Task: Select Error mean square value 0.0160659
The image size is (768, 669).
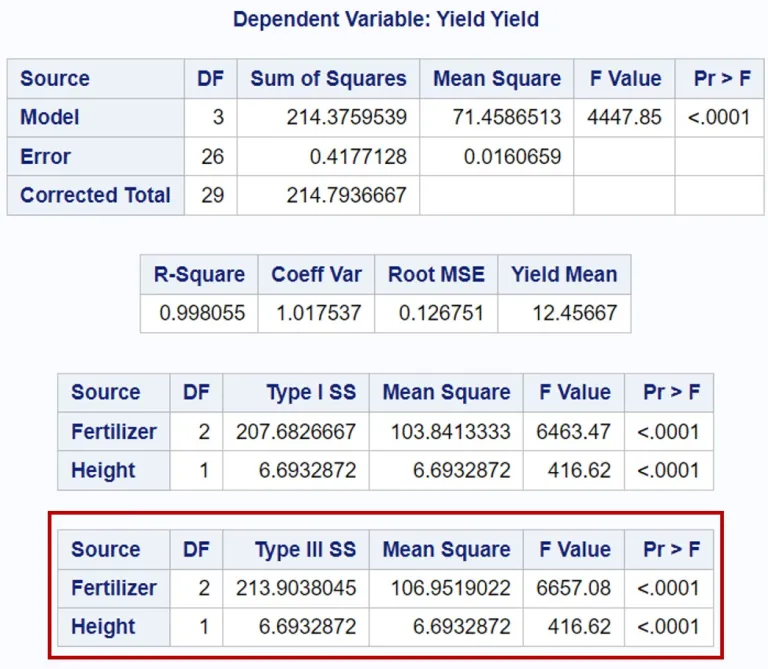Action: click(x=512, y=156)
